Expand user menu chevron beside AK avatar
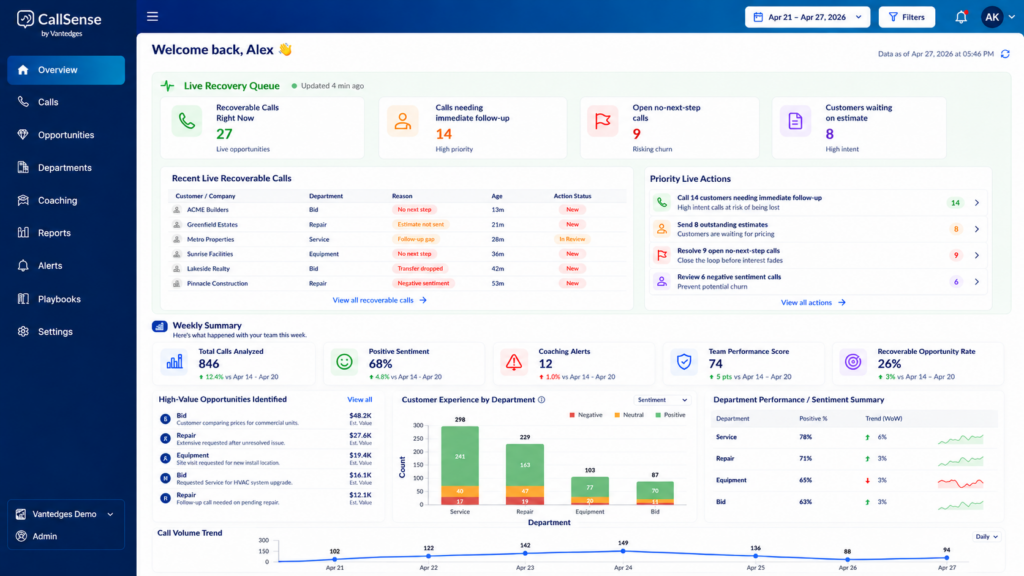This screenshot has height=576, width=1024. click(x=1012, y=17)
